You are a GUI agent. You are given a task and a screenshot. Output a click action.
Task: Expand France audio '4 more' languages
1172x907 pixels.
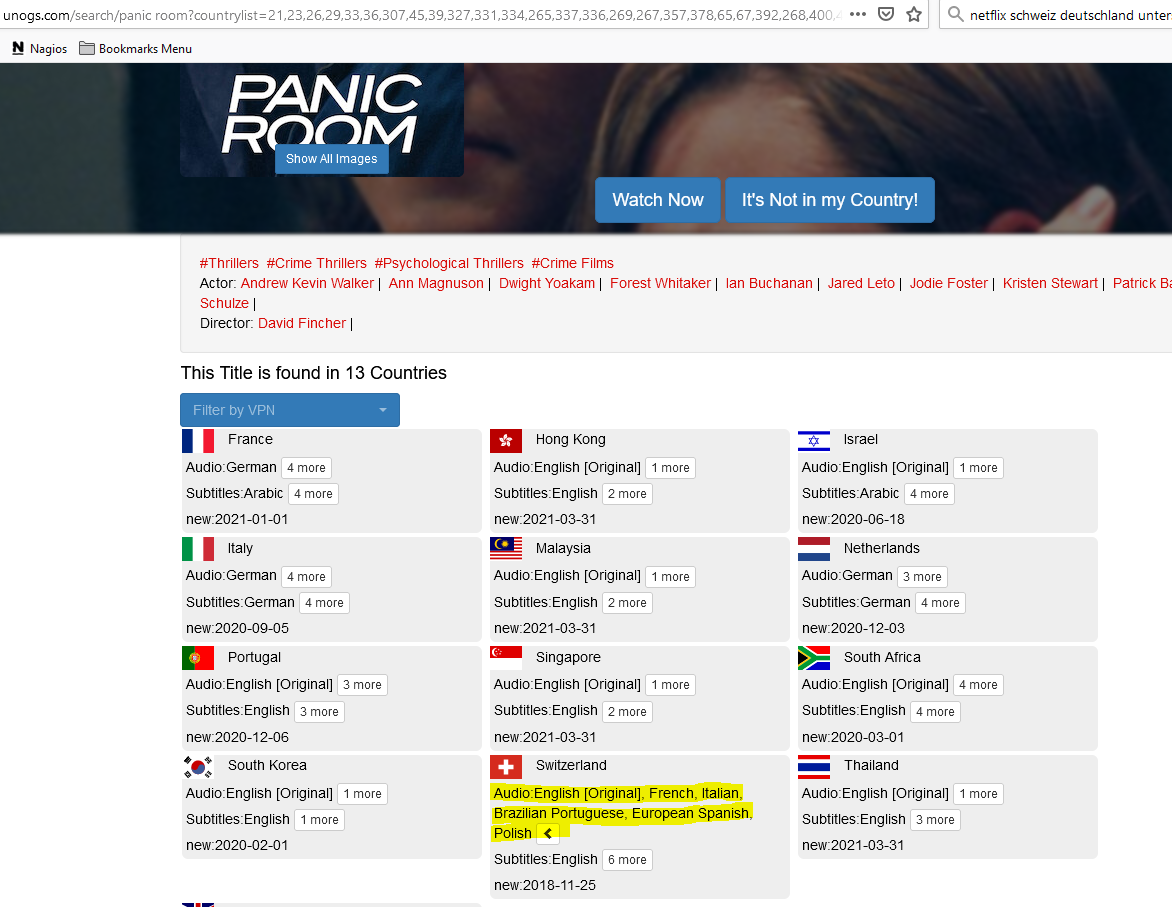pos(306,468)
